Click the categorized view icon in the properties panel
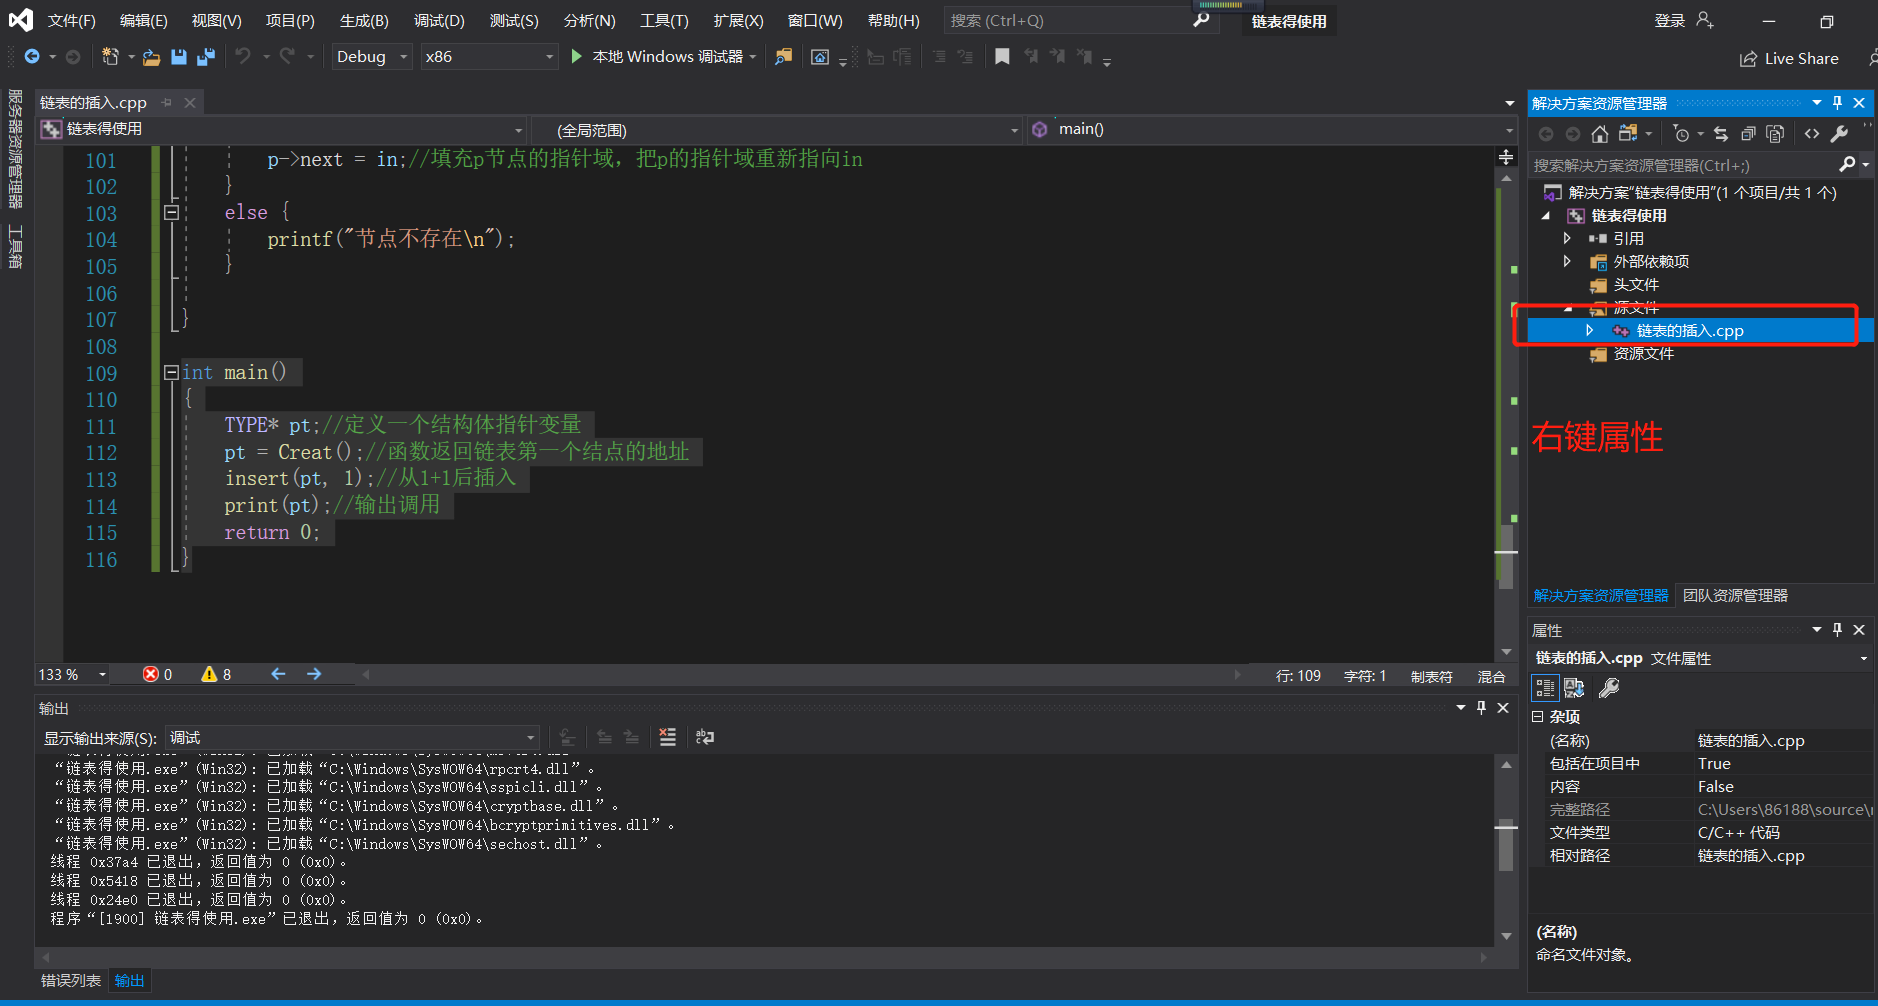1878x1006 pixels. pyautogui.click(x=1546, y=688)
